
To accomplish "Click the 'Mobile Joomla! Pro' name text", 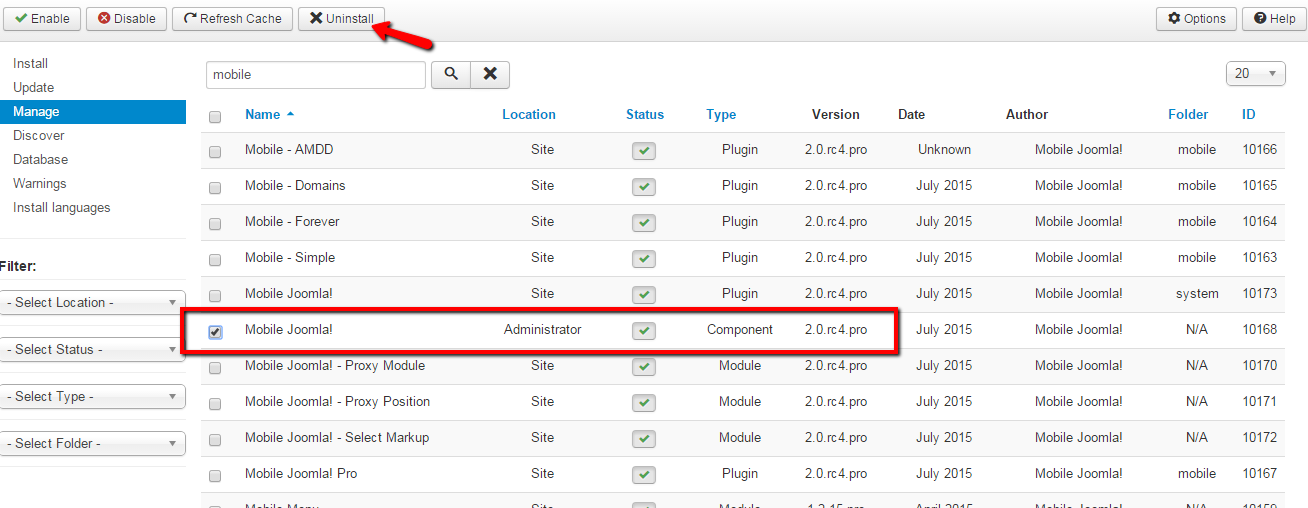I will pyautogui.click(x=301, y=473).
